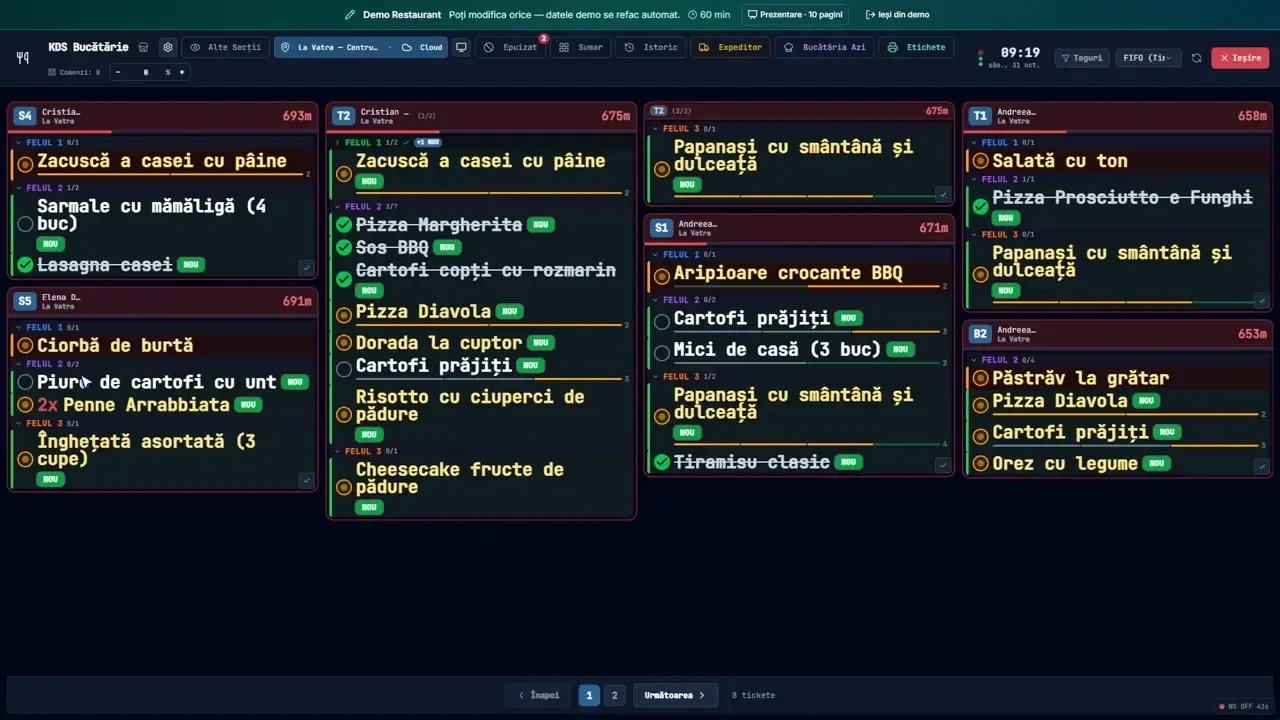Open the monitor display icon button
This screenshot has height=720, width=1280.
click(461, 47)
